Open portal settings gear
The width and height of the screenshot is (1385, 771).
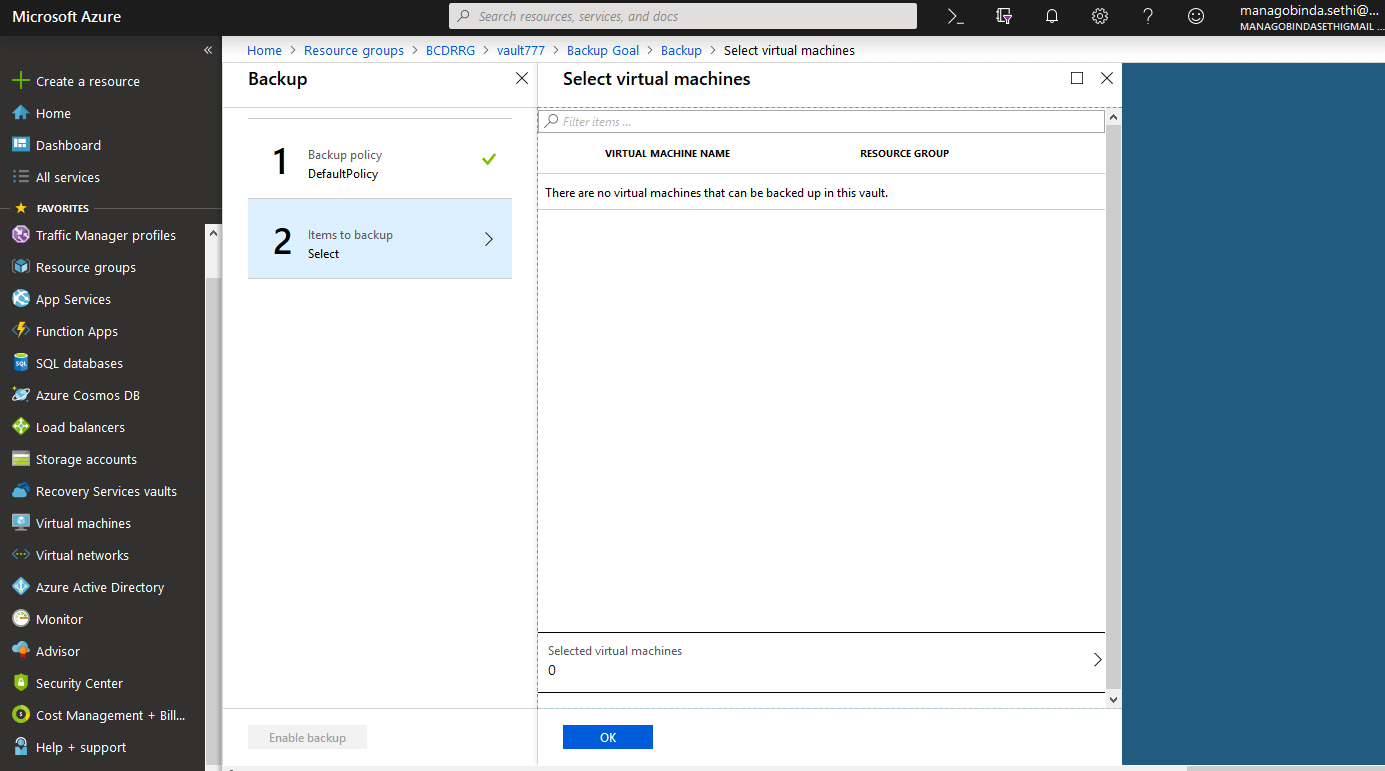pos(1100,16)
